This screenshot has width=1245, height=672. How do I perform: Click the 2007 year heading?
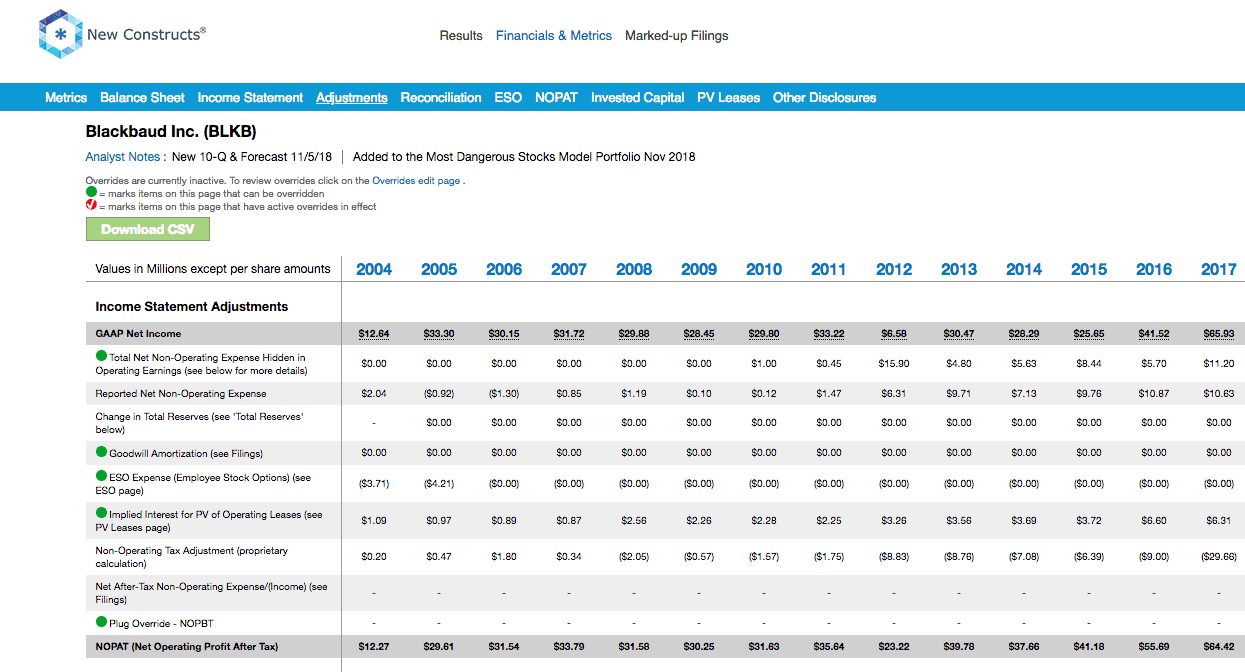pyautogui.click(x=569, y=269)
